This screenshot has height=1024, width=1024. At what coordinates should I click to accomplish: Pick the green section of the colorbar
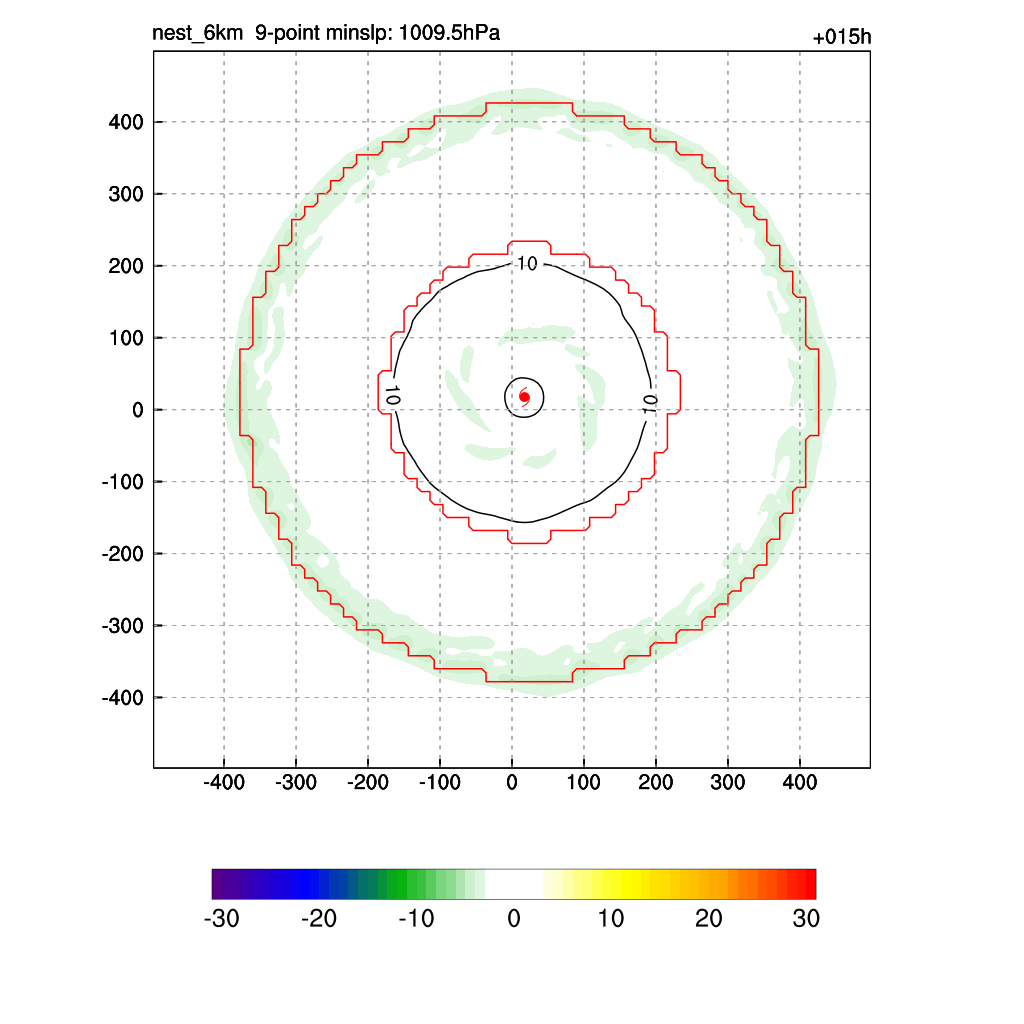405,884
